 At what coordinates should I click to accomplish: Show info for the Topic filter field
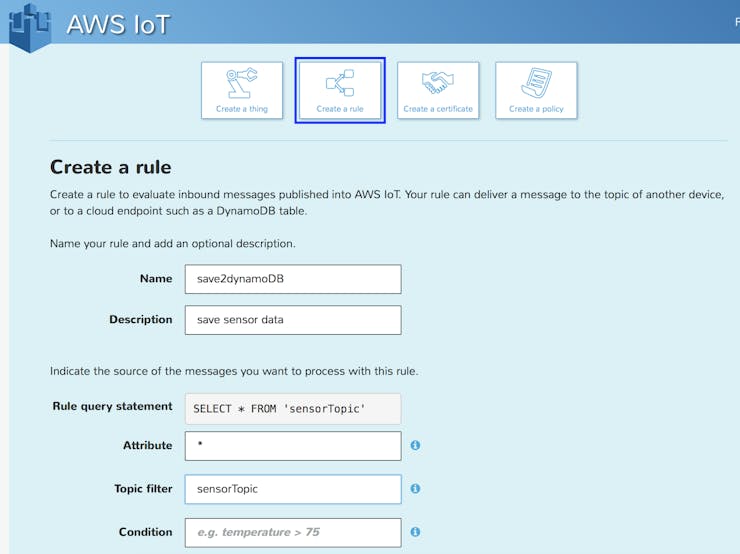pyautogui.click(x=415, y=488)
